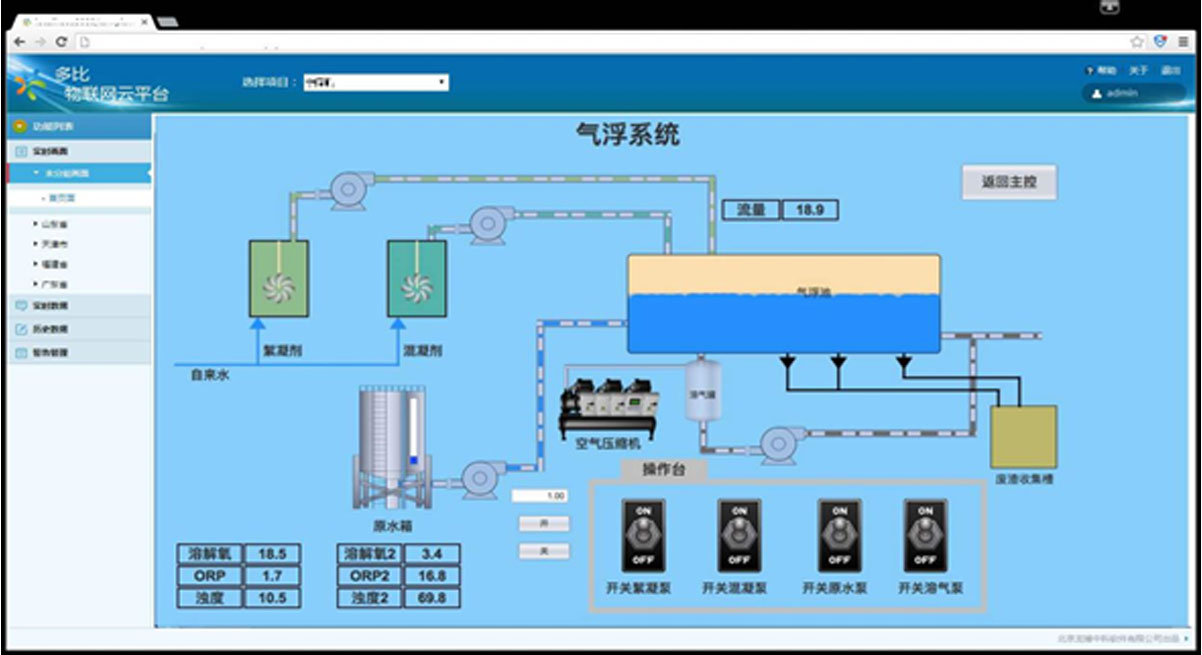Click the 絮凝剂 mixing tank icon

coord(278,279)
